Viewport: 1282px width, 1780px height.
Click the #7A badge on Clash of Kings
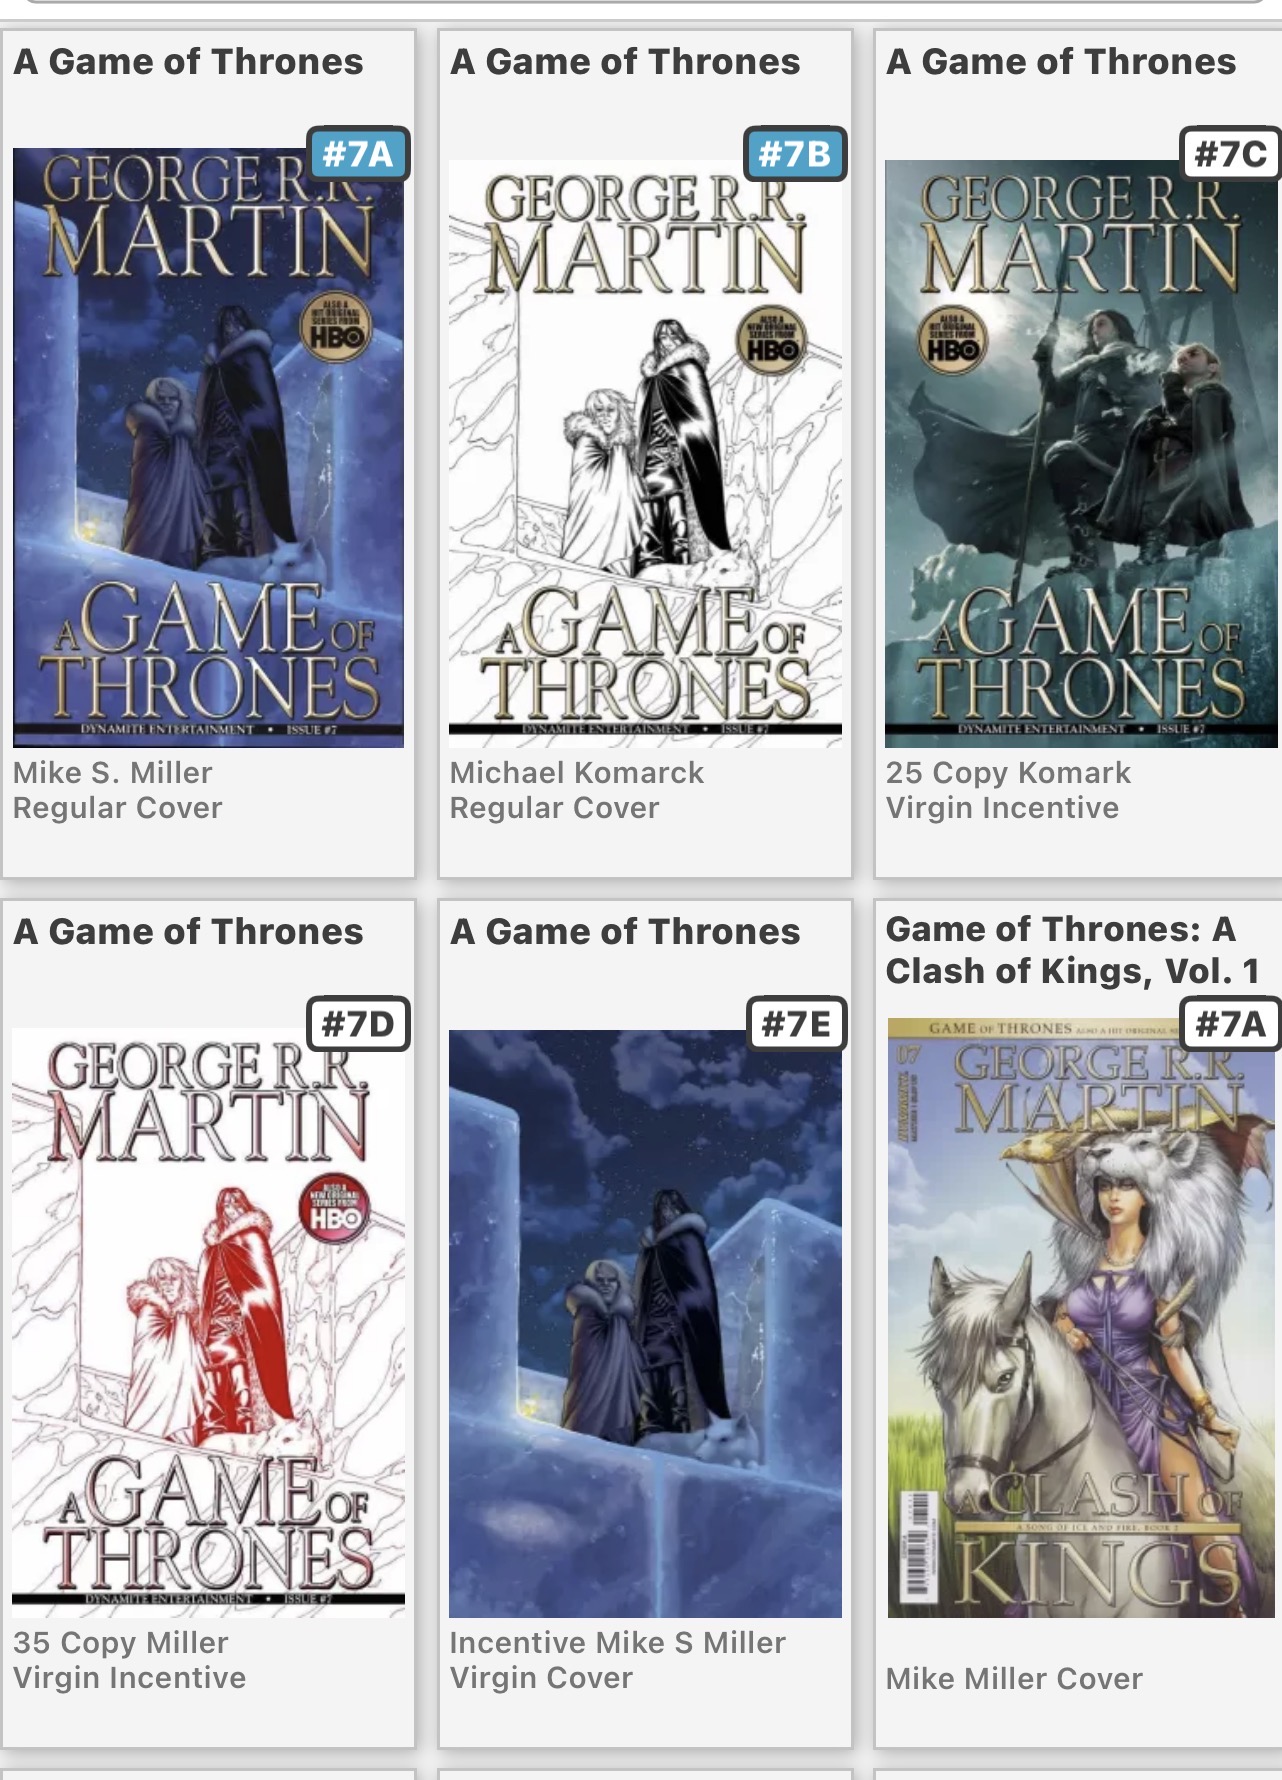pyautogui.click(x=1231, y=1024)
